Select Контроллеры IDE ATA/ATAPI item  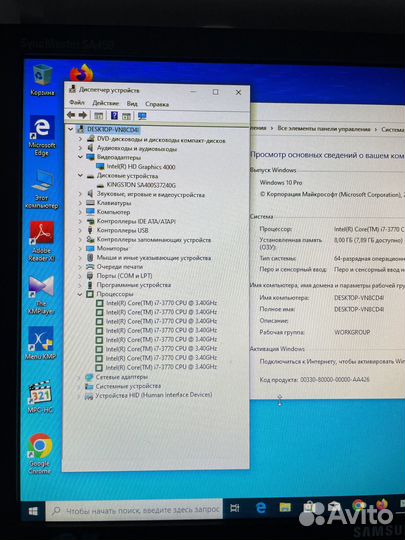[136, 221]
